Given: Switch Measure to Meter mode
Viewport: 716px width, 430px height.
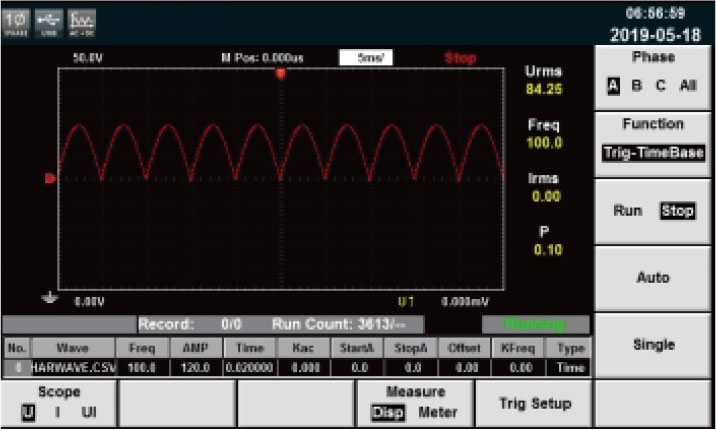Looking at the screenshot, I should pyautogui.click(x=437, y=413).
